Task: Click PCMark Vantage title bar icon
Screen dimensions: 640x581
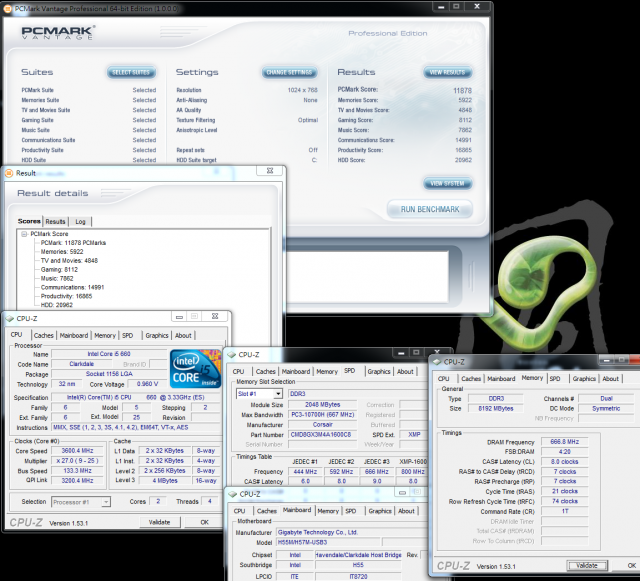Action: [7, 9]
